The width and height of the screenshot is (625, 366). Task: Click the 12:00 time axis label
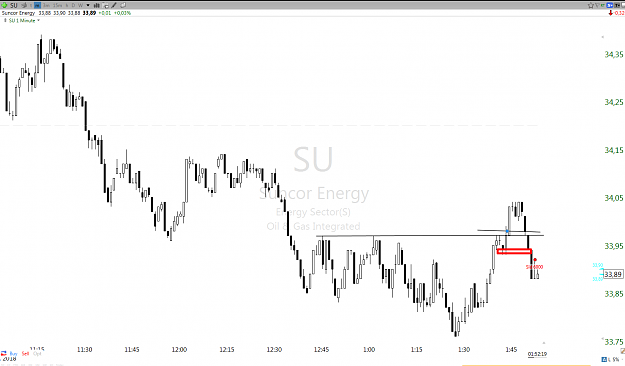179,350
